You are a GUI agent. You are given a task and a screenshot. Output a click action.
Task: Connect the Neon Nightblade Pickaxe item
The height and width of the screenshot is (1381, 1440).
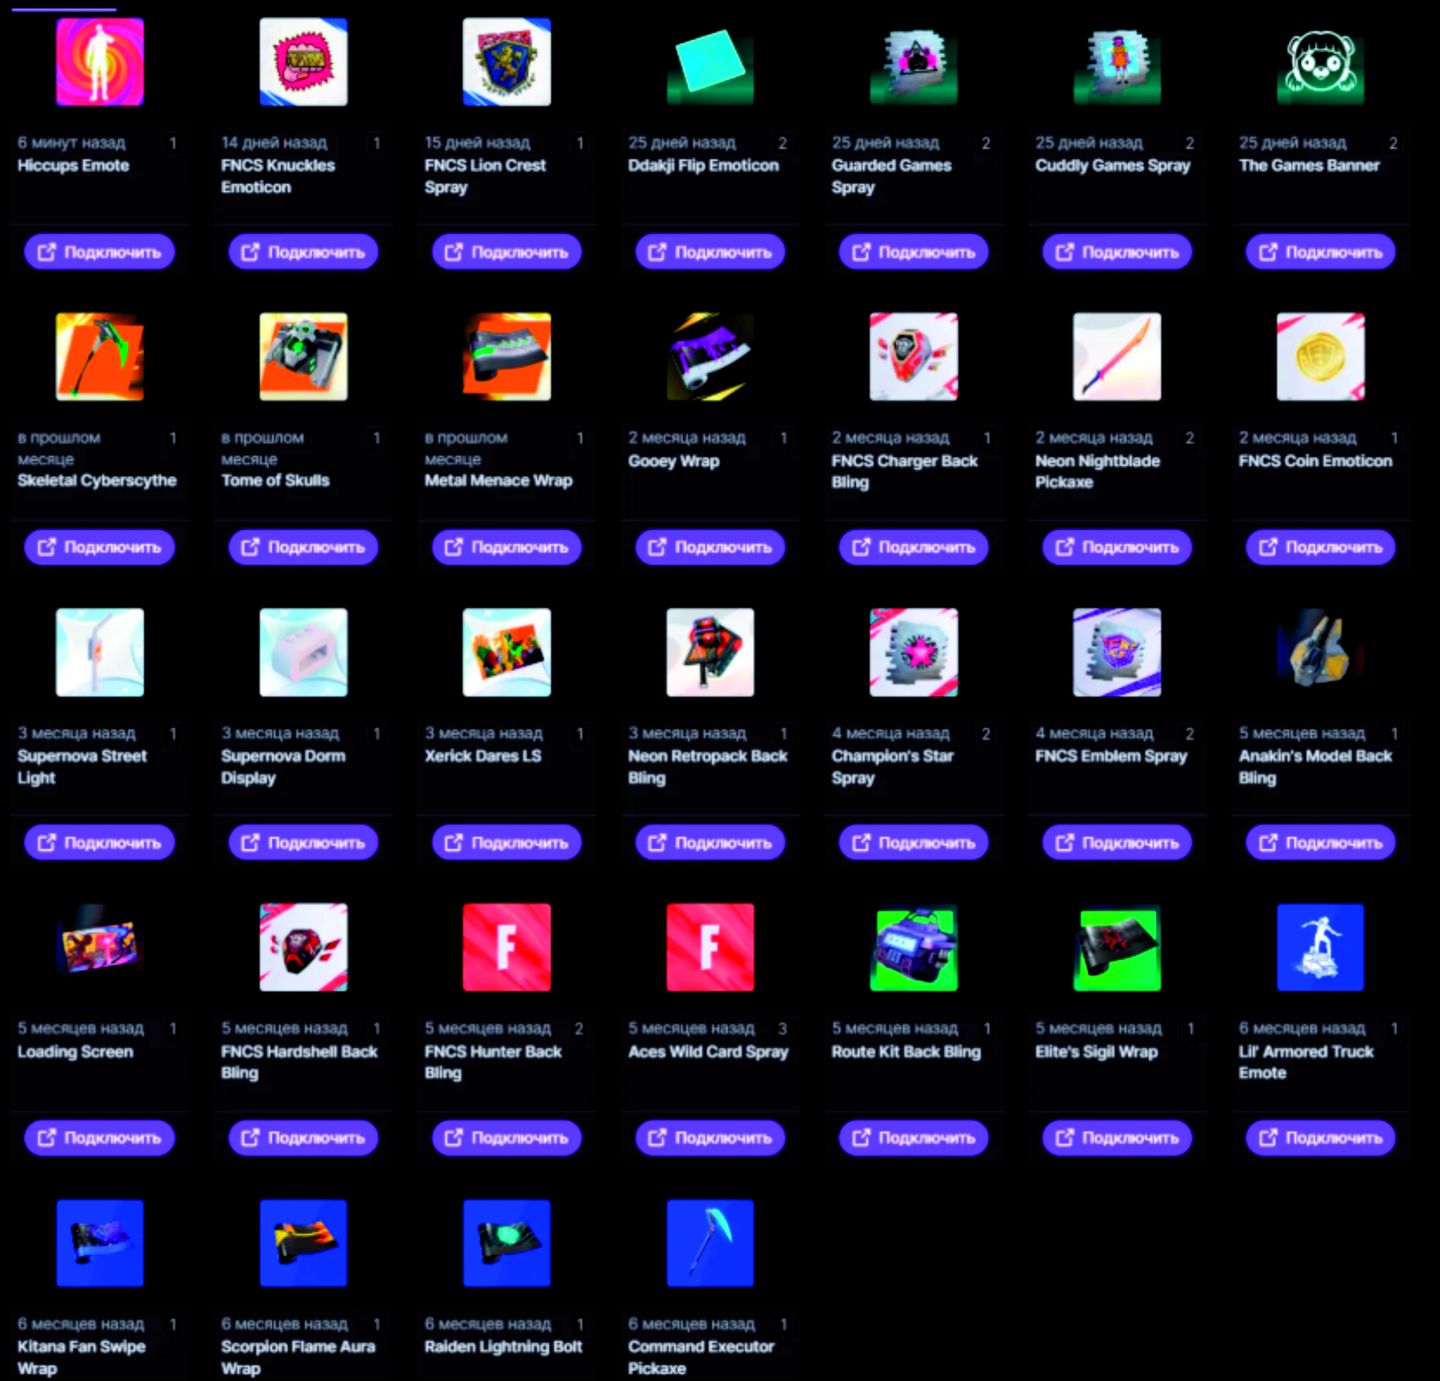coord(1117,547)
